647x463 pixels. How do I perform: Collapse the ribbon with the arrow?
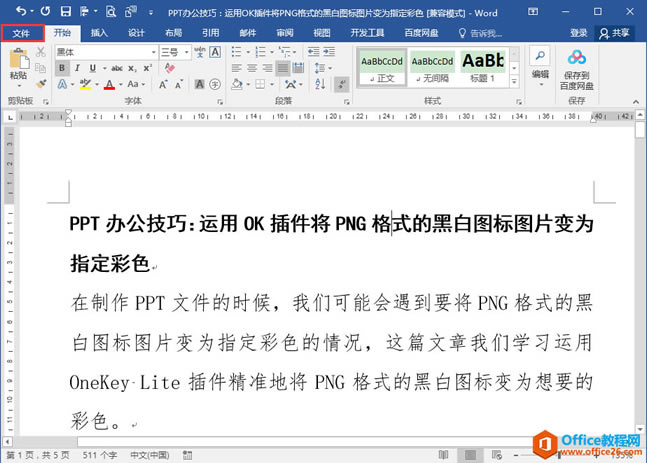pyautogui.click(x=636, y=102)
